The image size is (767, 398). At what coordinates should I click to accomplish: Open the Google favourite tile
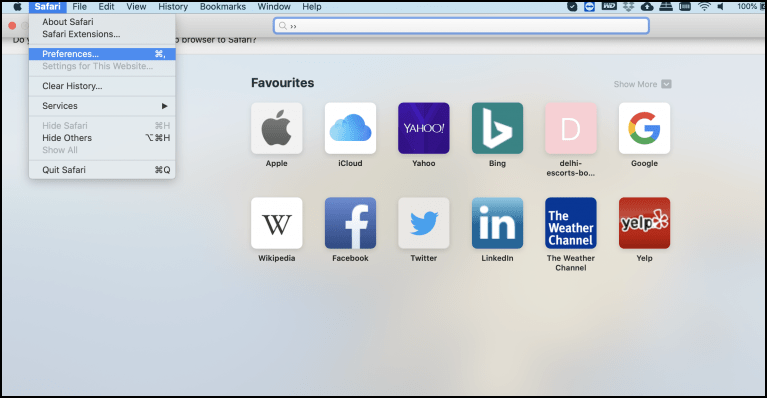[x=644, y=128]
